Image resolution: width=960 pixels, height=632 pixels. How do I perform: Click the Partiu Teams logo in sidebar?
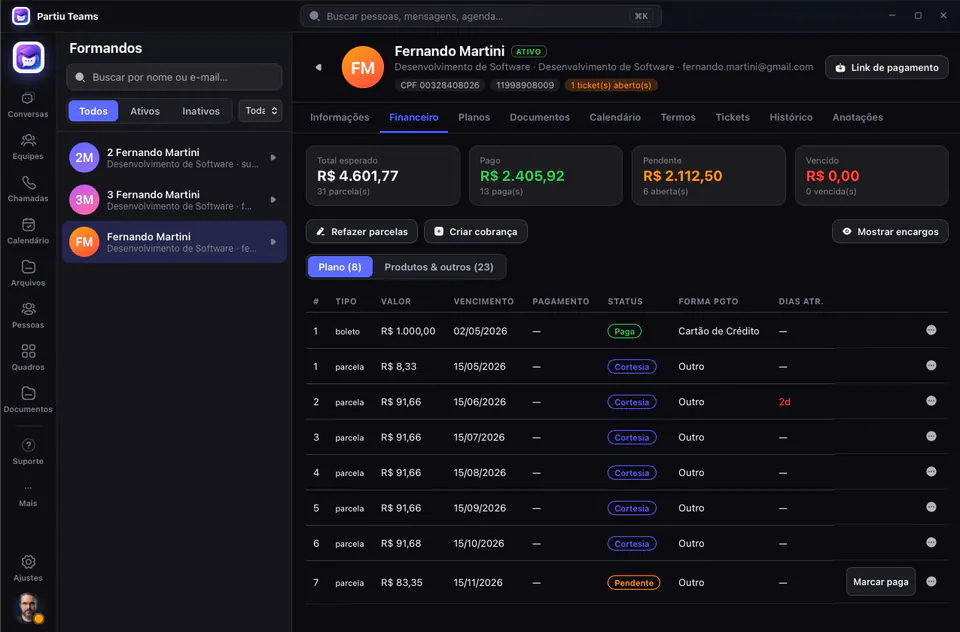(28, 58)
